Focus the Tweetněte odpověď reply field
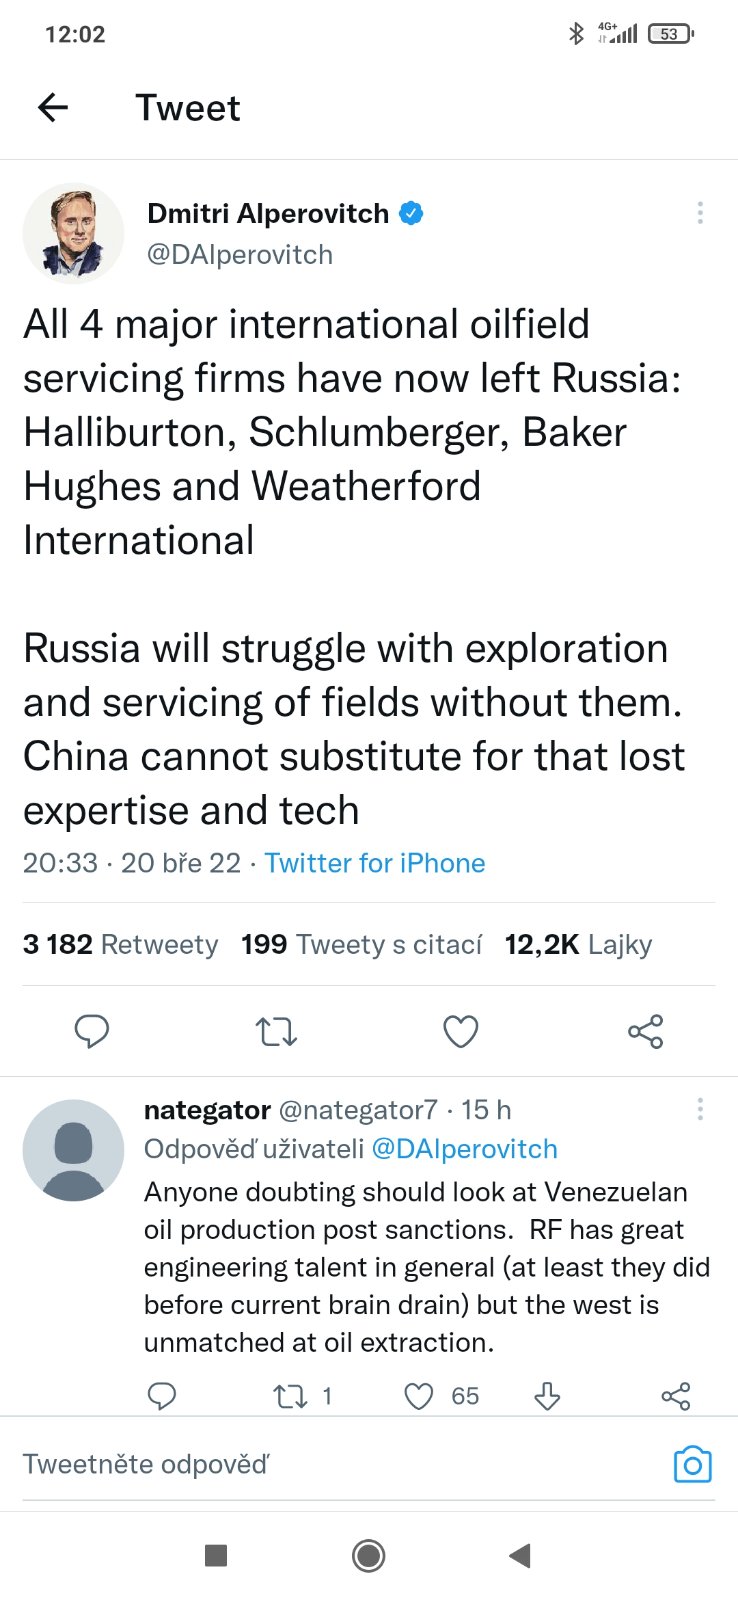This screenshot has height=1600, width=738. click(x=300, y=1464)
